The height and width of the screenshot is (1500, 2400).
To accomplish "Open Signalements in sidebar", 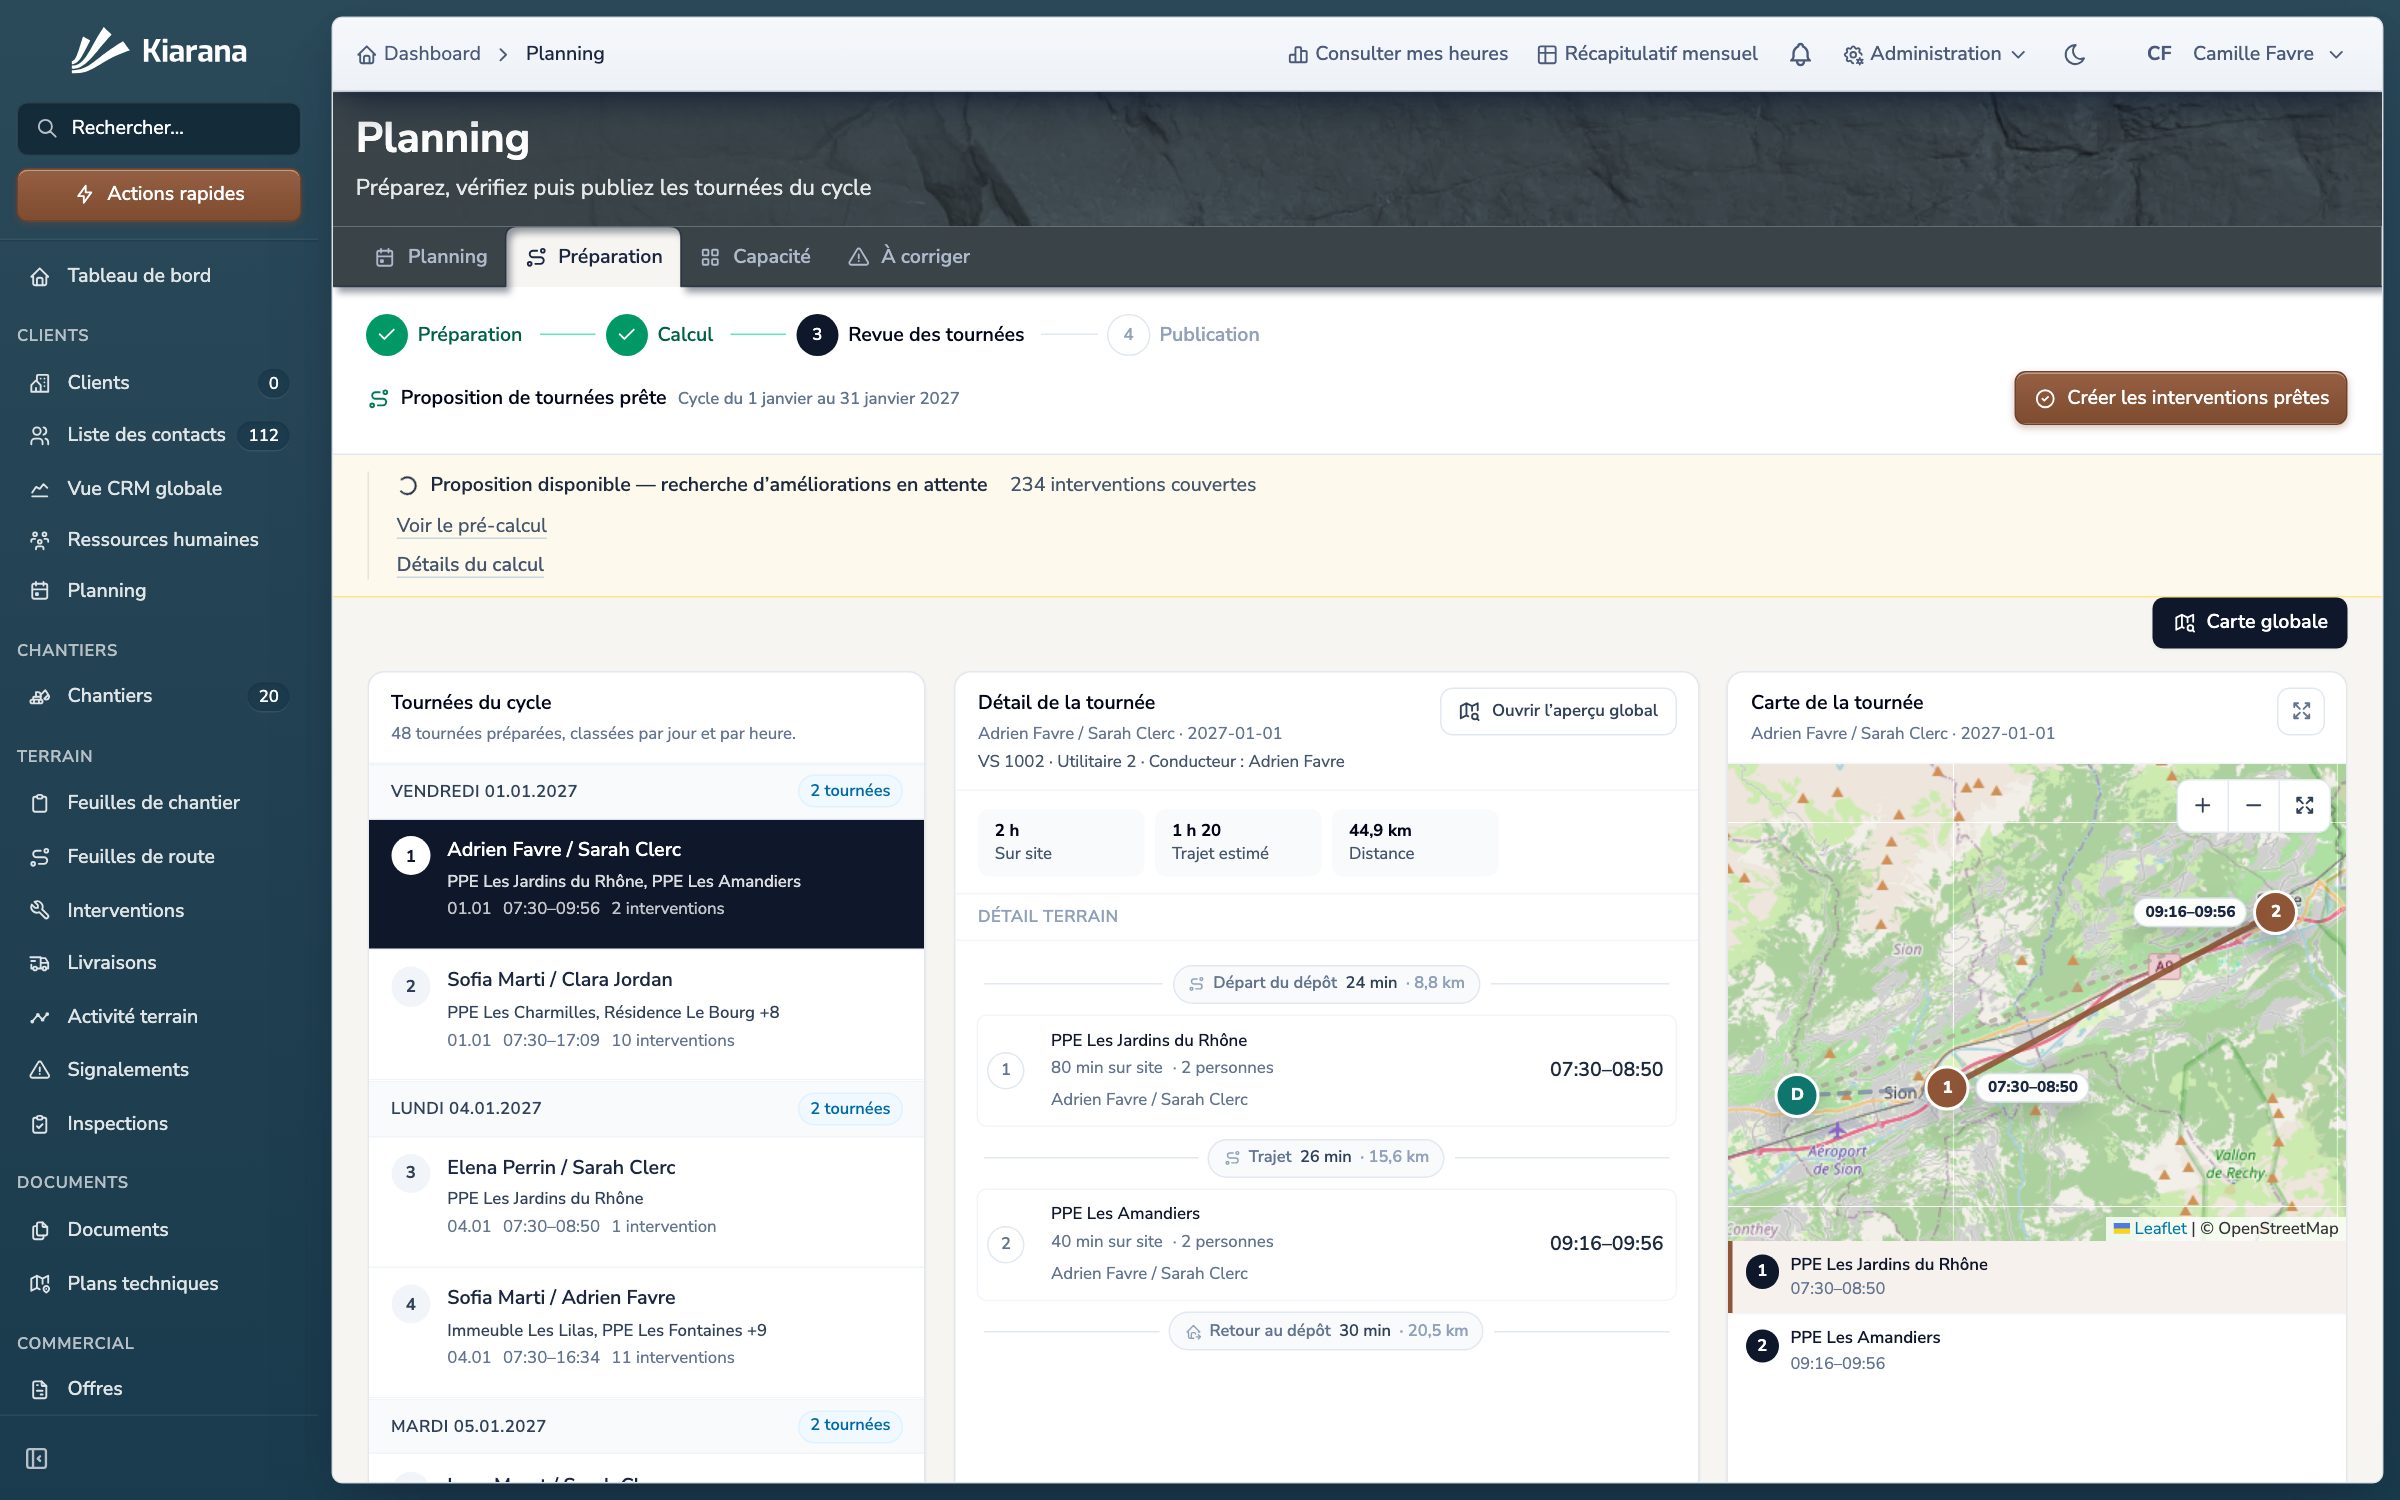I will coord(158,1070).
